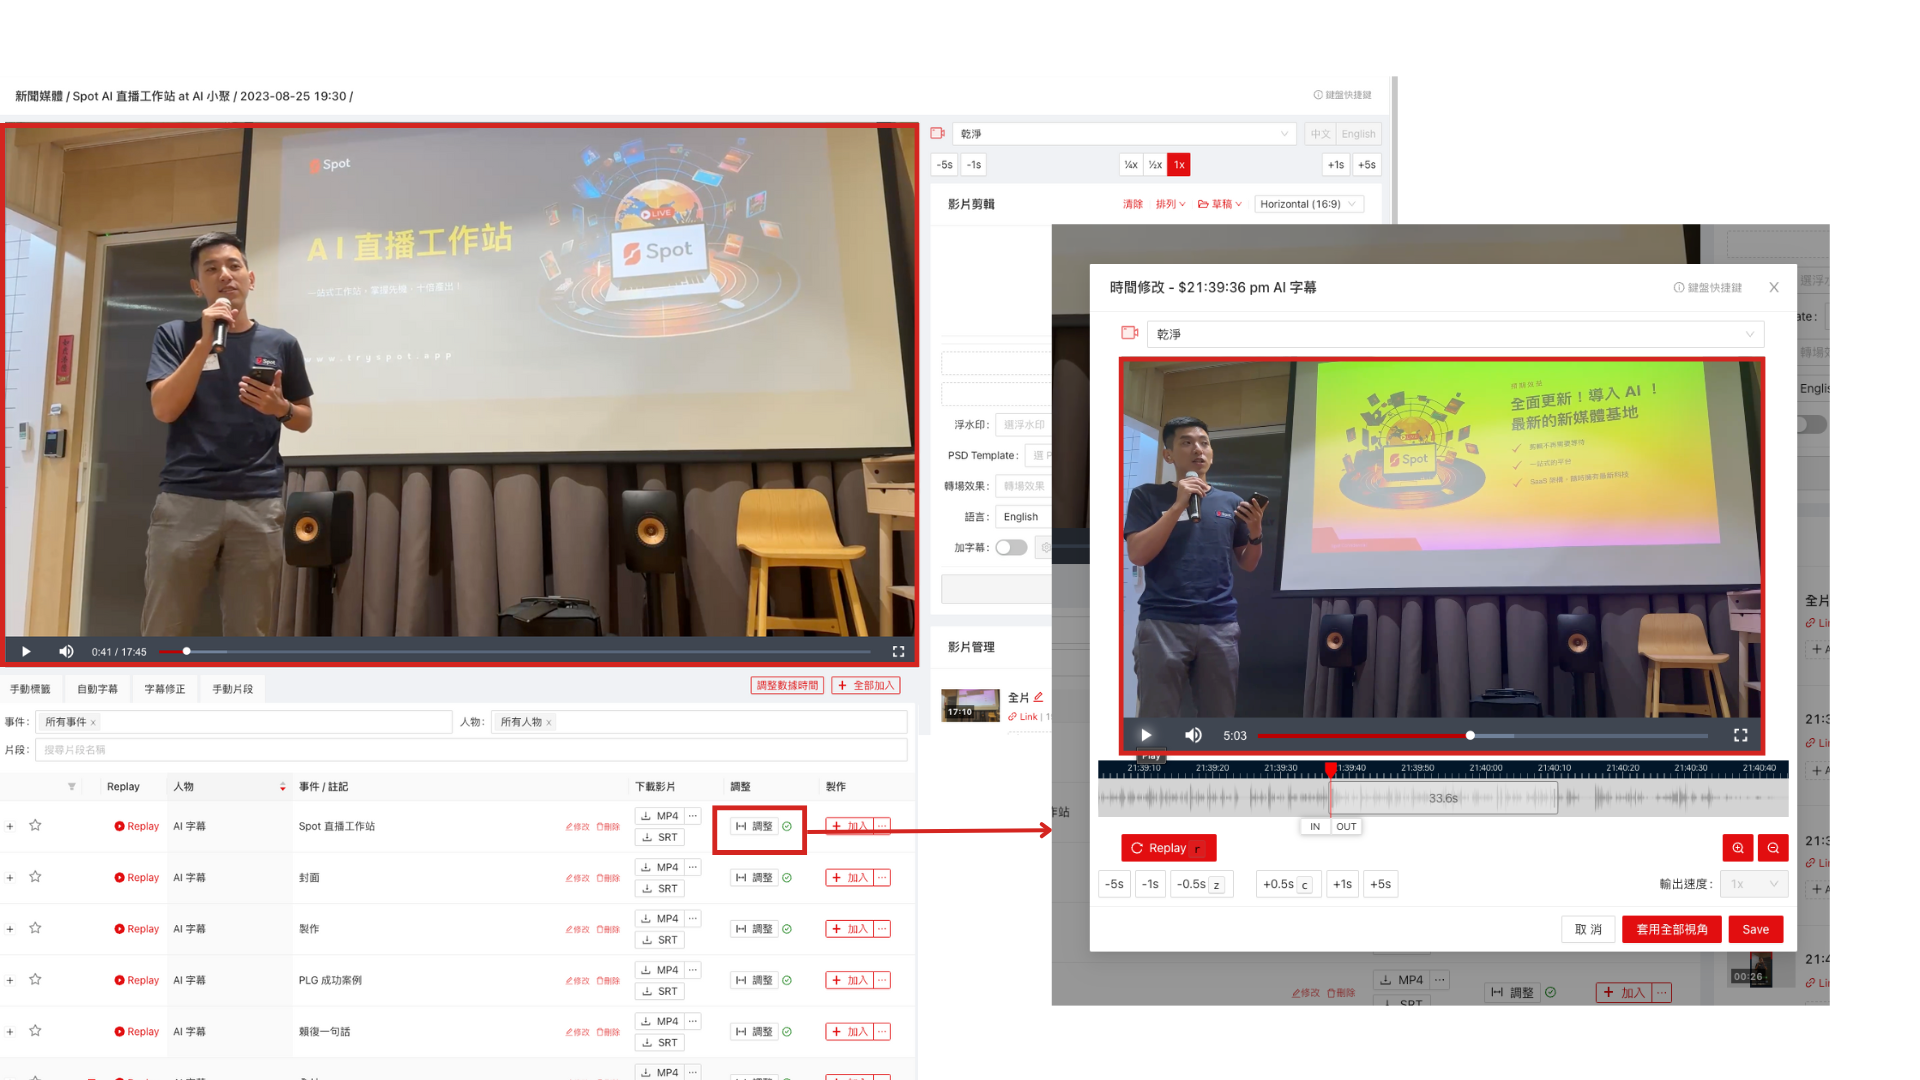This screenshot has height=1080, width=1920.
Task: Click 全部加入 button
Action: pyautogui.click(x=866, y=685)
